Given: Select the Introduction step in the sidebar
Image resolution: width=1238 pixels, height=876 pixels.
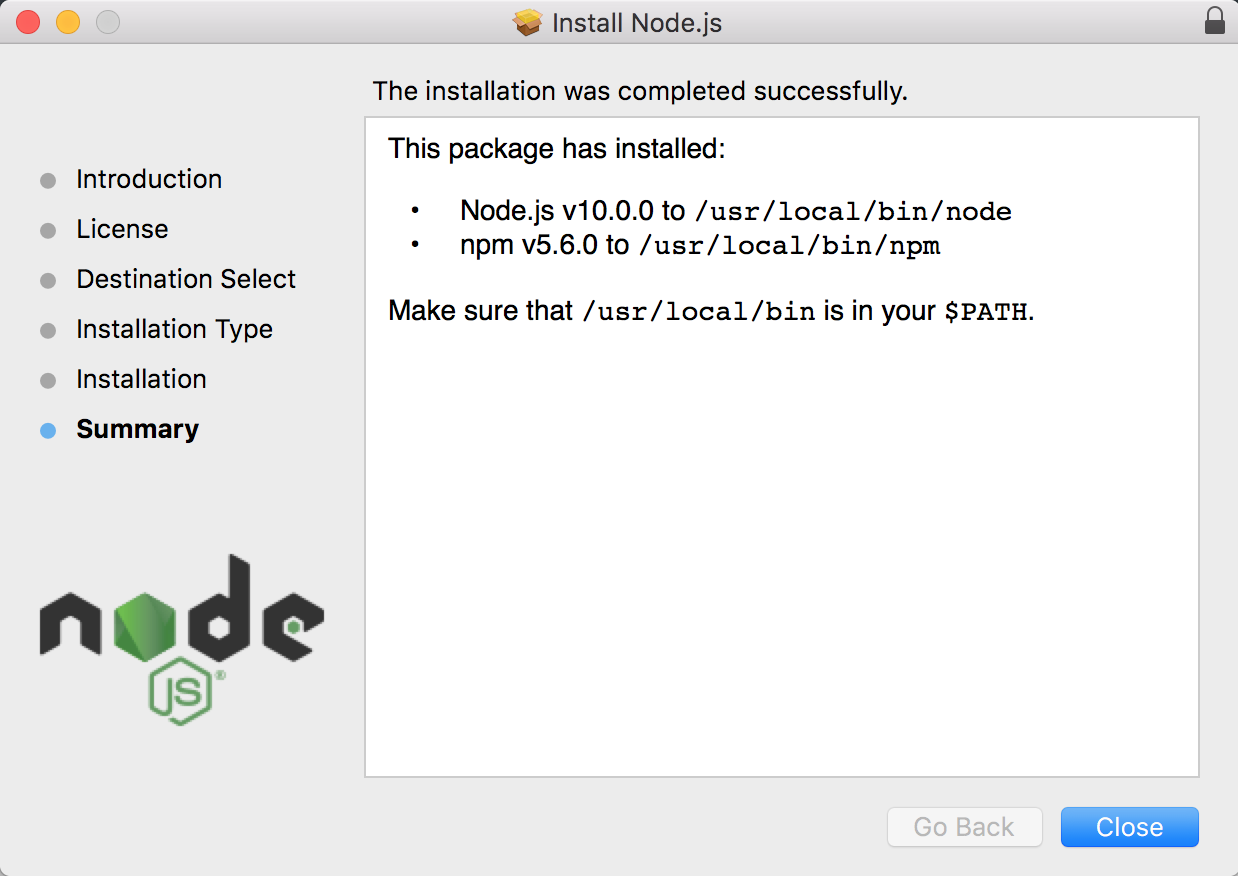Looking at the screenshot, I should point(148,180).
